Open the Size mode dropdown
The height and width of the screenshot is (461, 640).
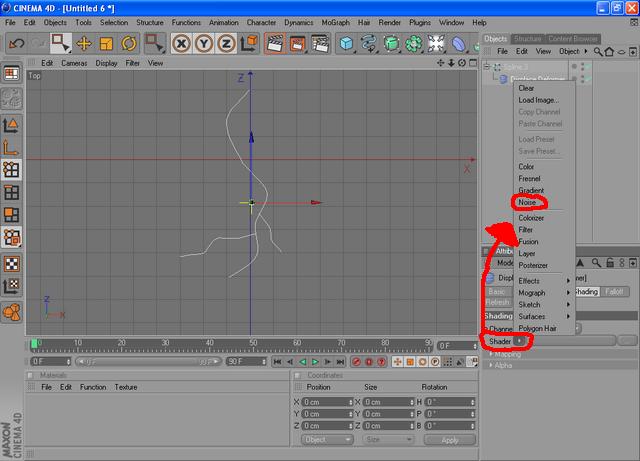387,440
